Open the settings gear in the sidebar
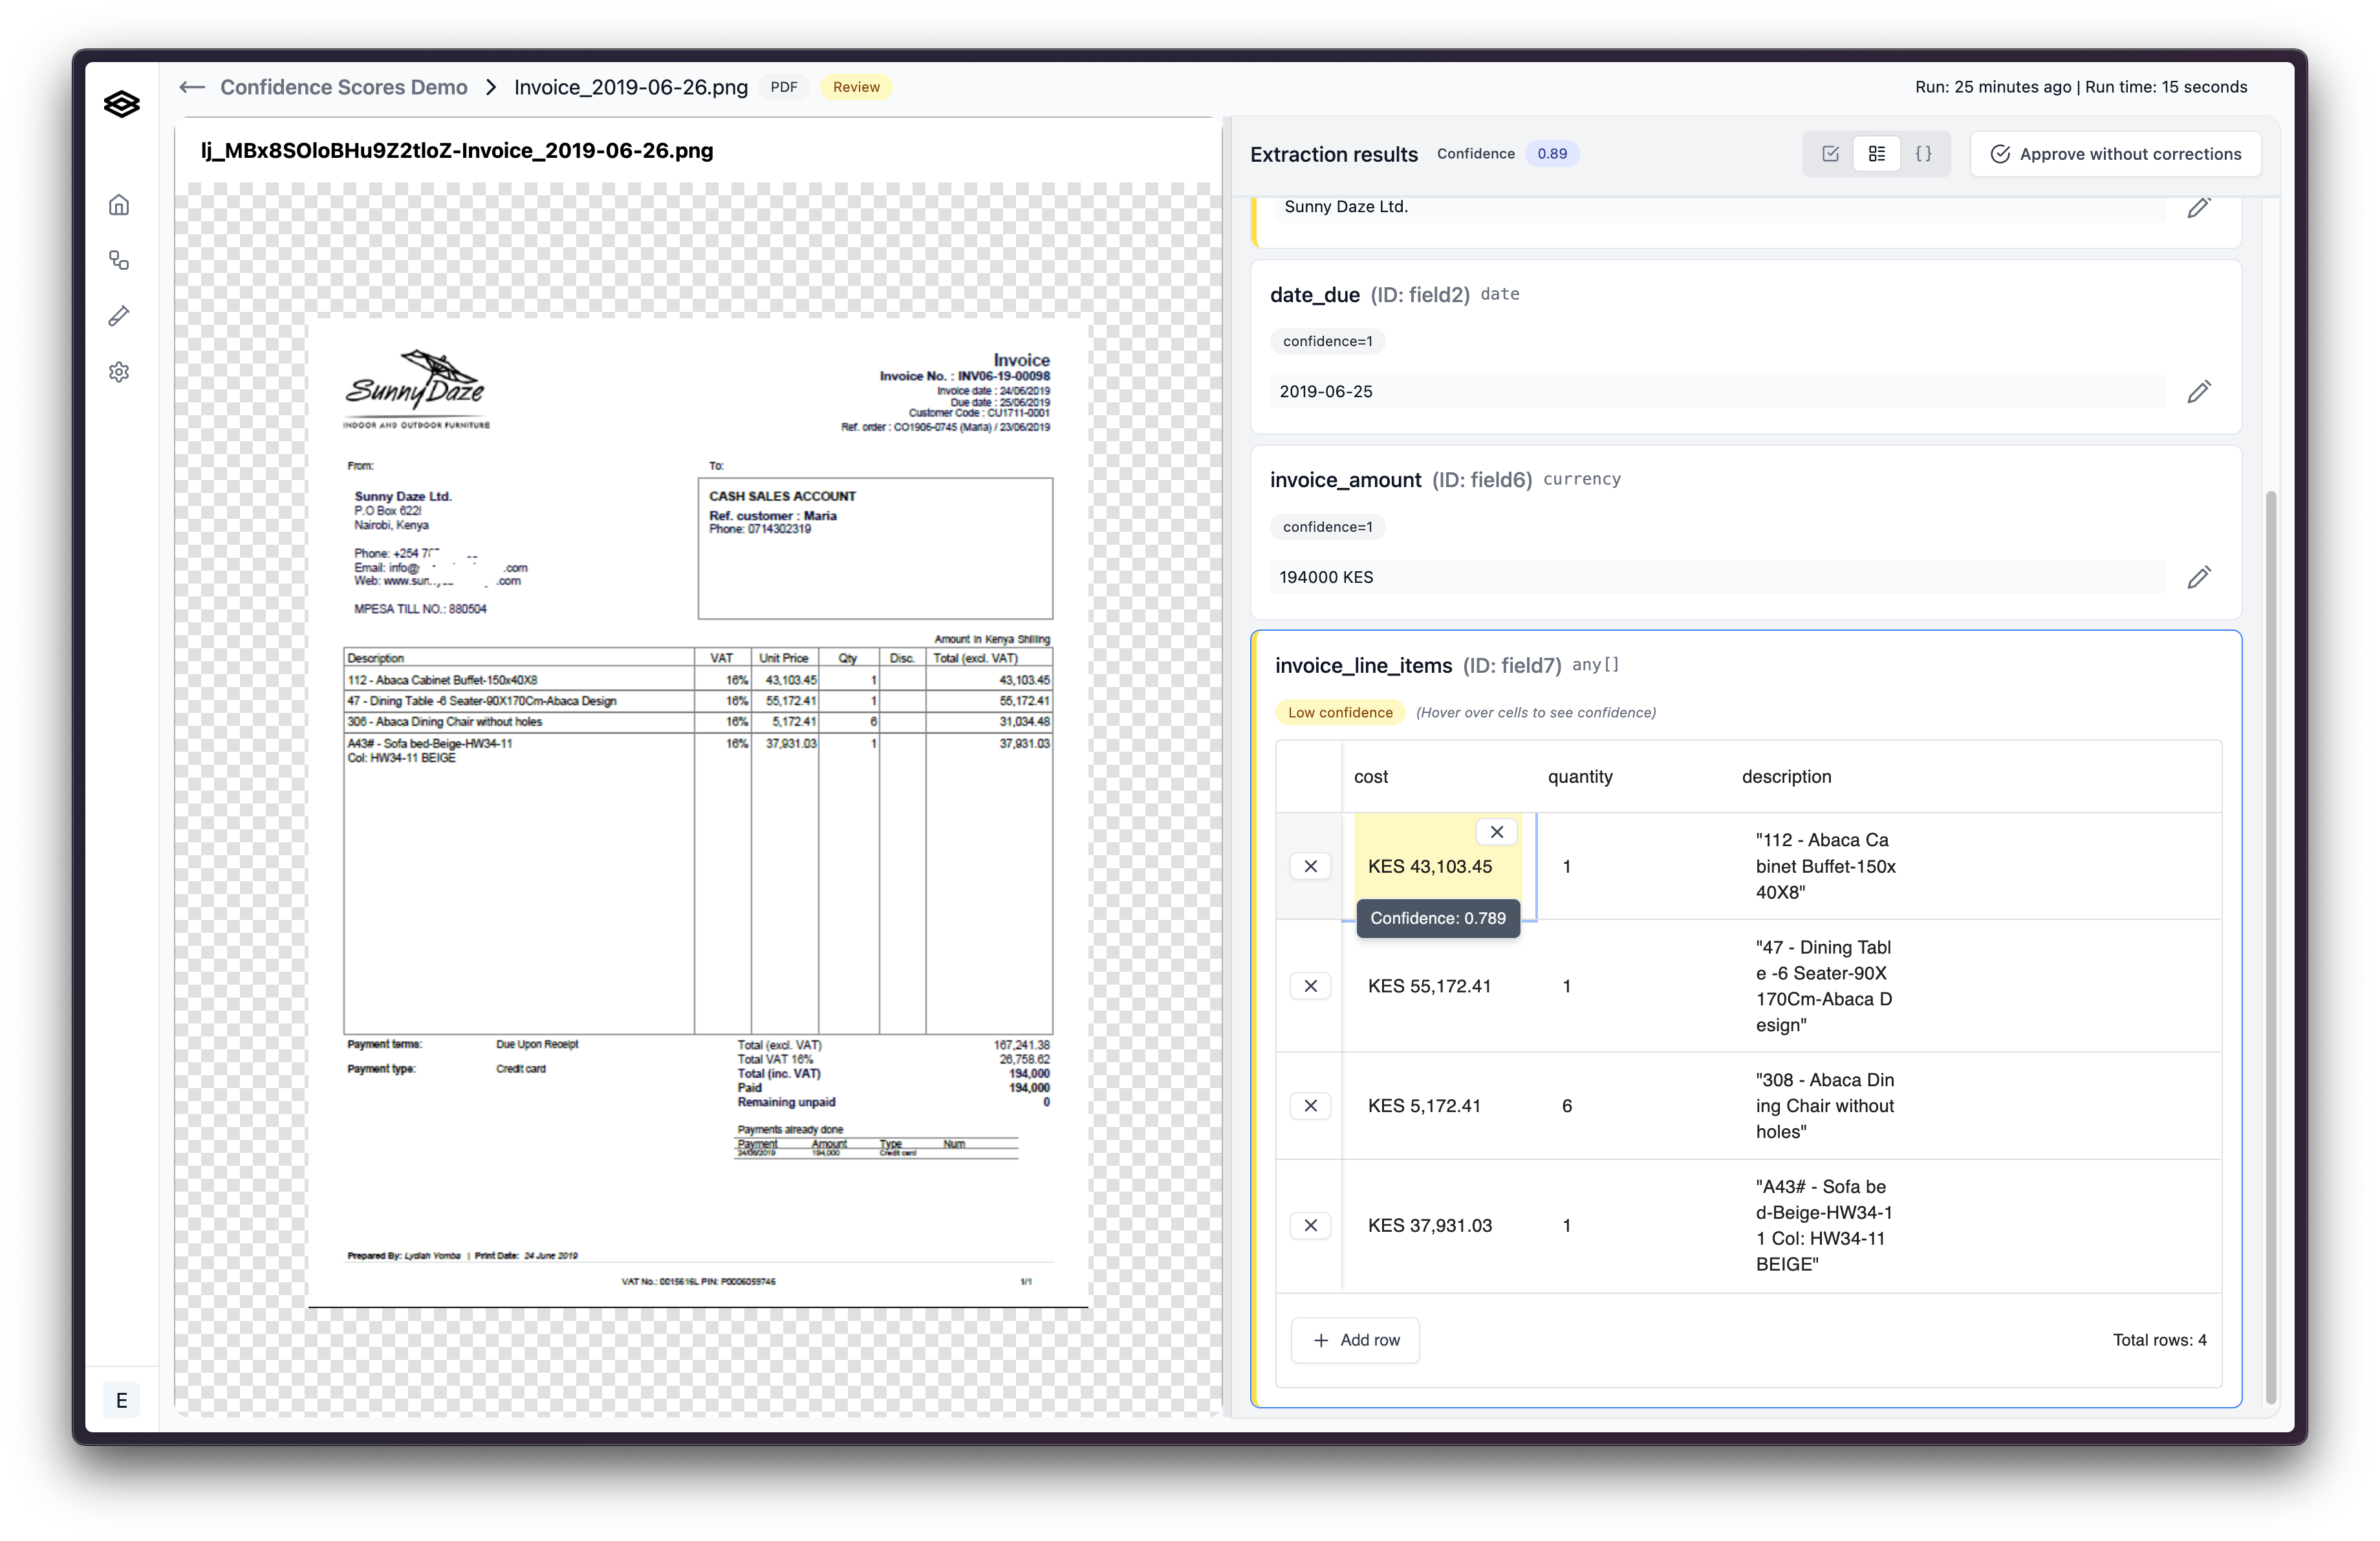Viewport: 2380px width, 1541px height. pos(119,372)
